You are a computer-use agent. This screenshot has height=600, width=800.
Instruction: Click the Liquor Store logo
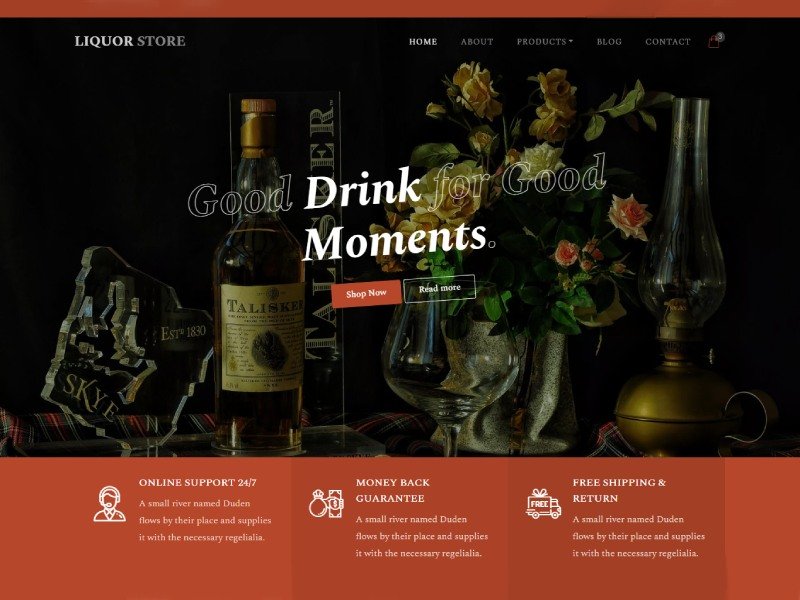point(130,41)
